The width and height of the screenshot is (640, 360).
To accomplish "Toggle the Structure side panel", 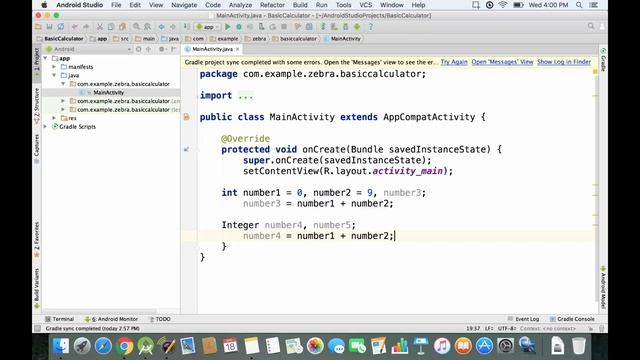I will pos(37,106).
